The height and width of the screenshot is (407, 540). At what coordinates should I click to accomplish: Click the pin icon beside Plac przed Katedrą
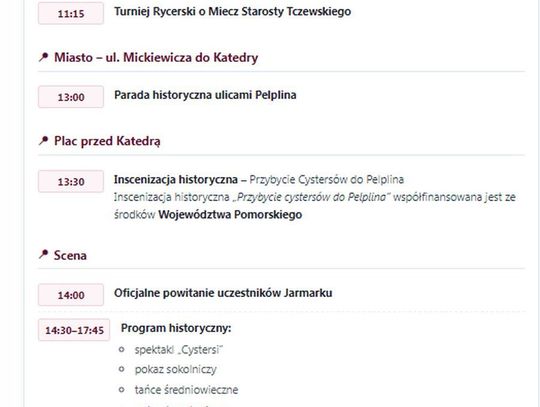[x=43, y=140]
